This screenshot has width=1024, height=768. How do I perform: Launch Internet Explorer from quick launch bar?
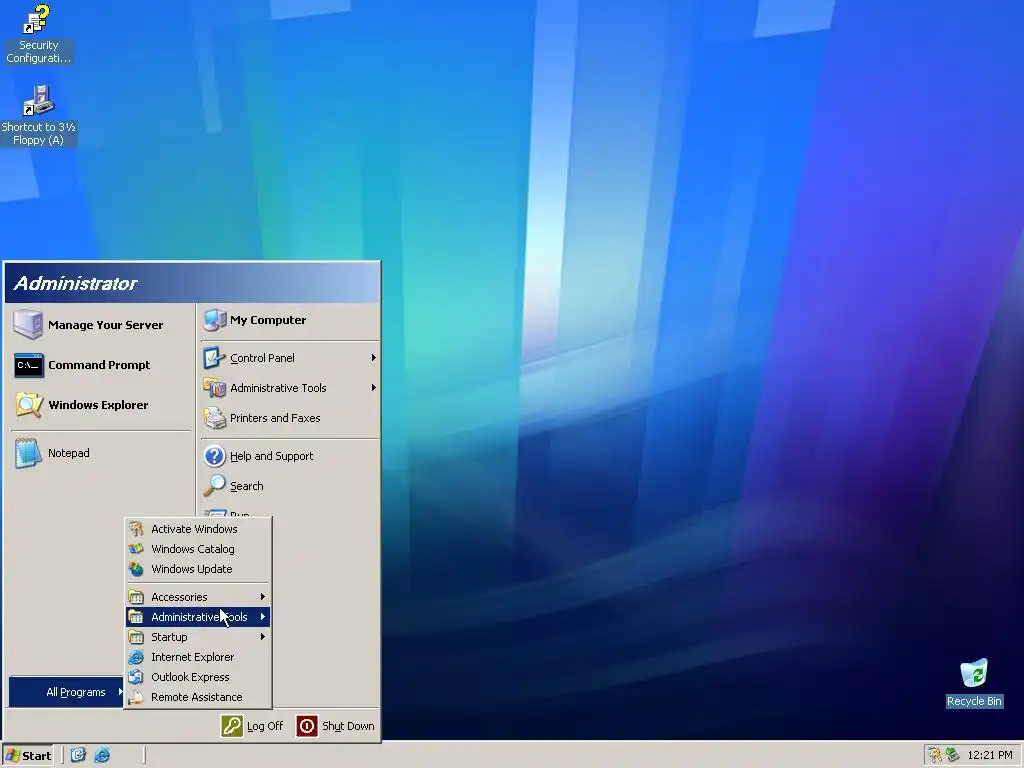point(103,756)
